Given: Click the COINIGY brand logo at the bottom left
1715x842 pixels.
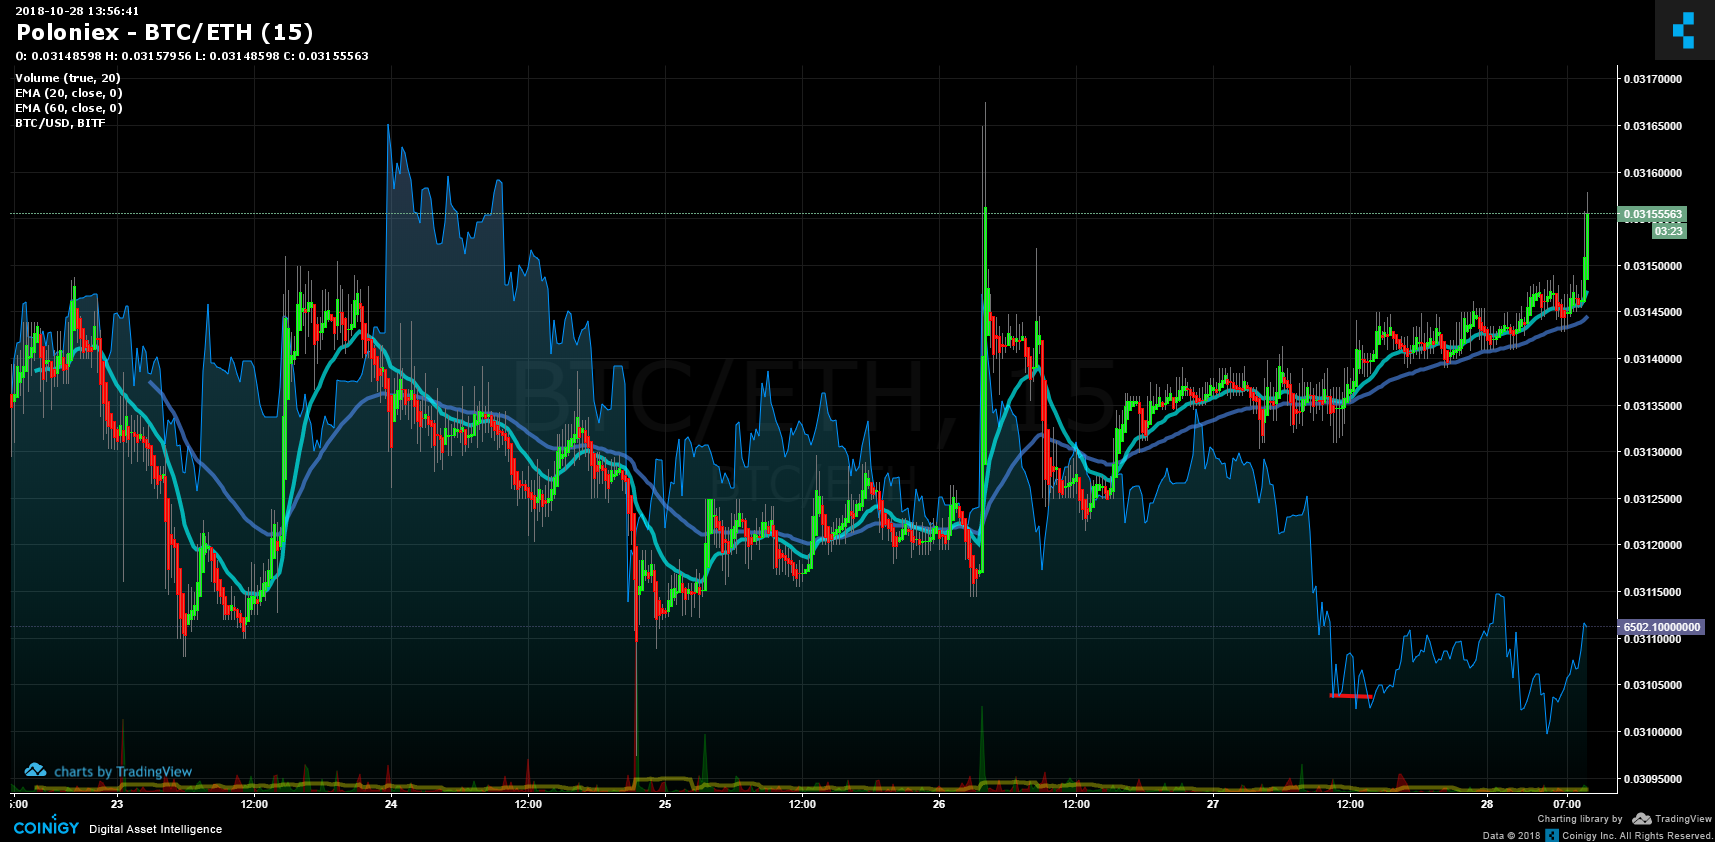Looking at the screenshot, I should (x=46, y=828).
